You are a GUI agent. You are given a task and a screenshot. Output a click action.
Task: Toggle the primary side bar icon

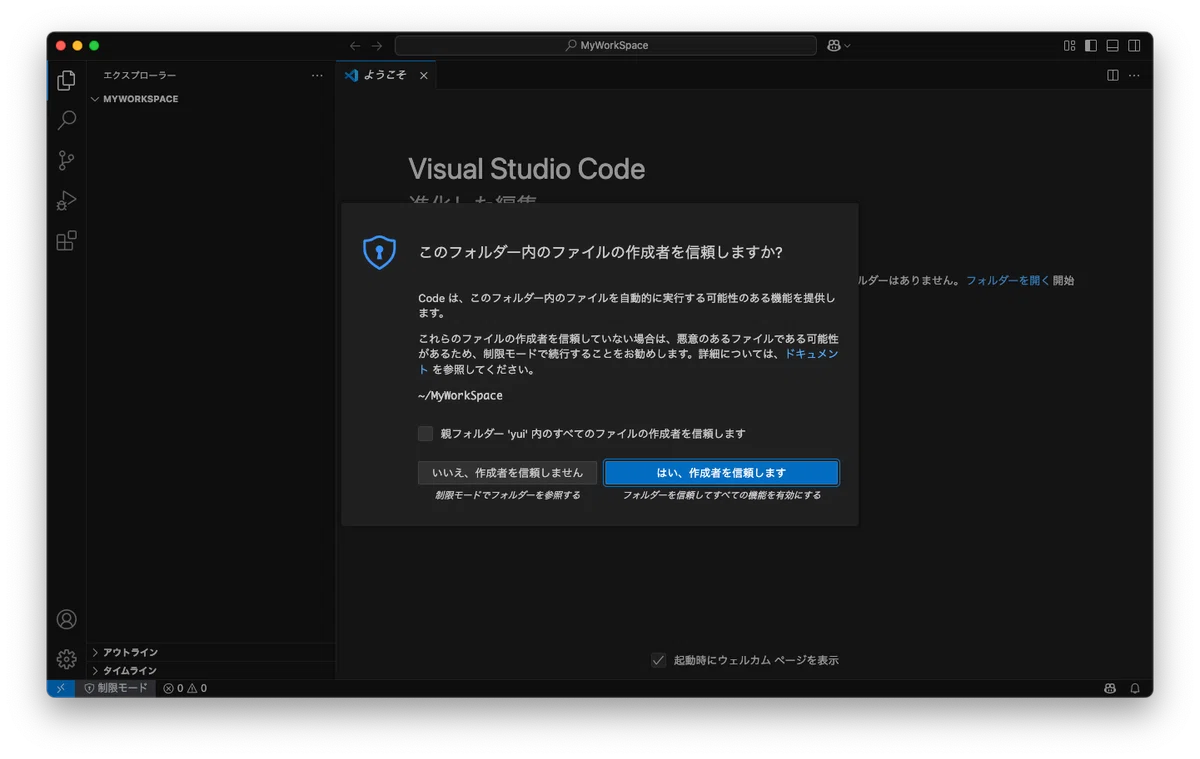[x=1091, y=46]
